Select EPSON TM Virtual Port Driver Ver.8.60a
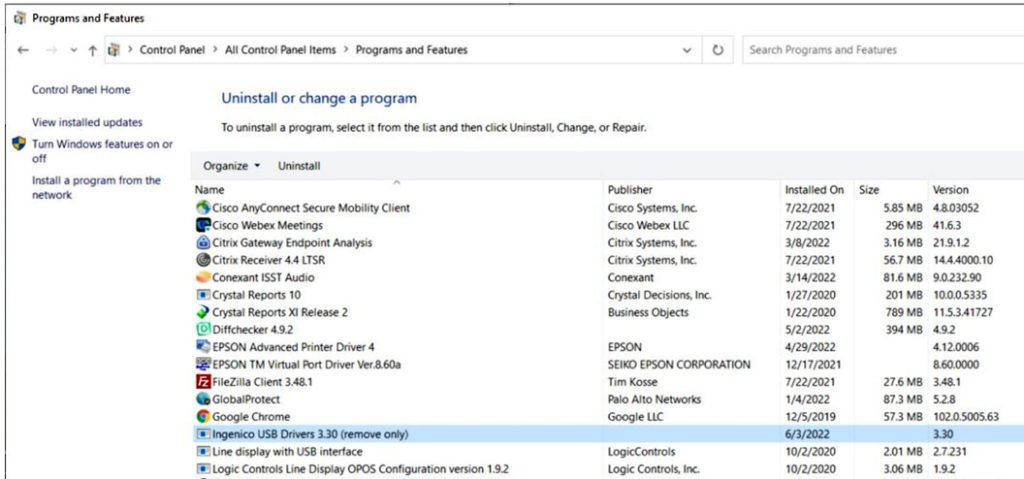 pos(307,365)
